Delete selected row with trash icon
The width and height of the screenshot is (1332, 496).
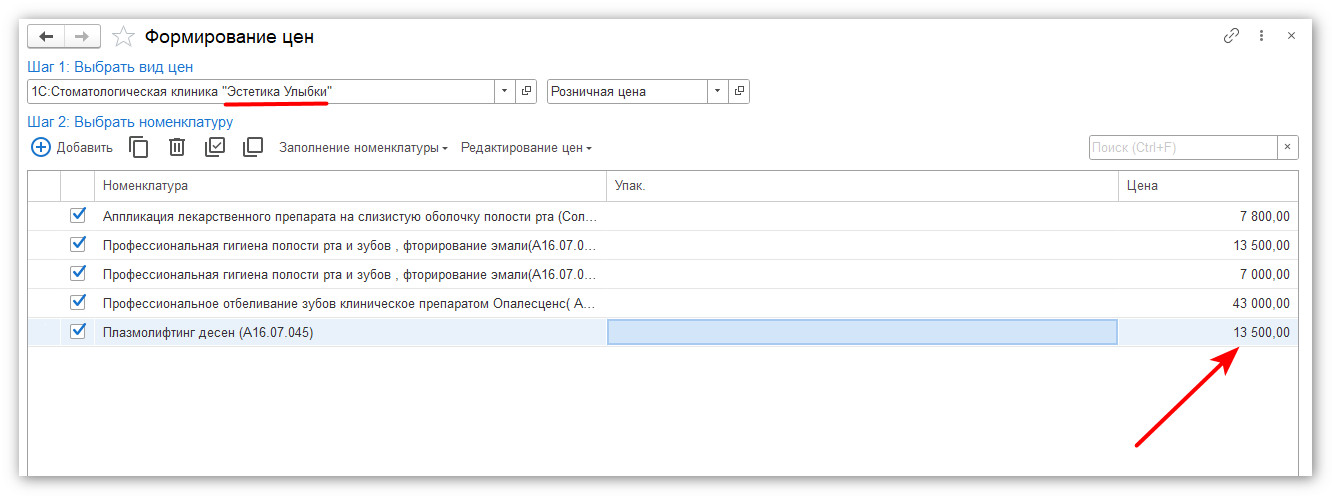click(x=177, y=147)
